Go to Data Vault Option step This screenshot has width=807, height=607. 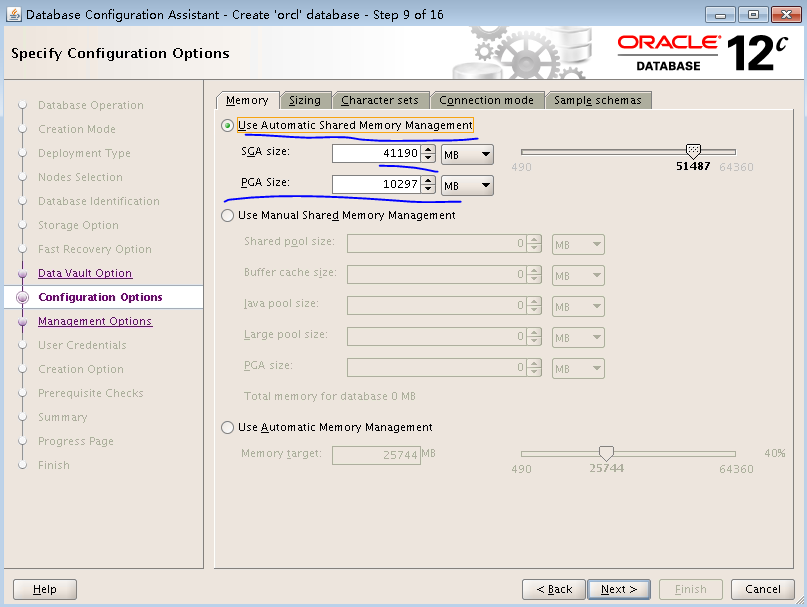[85, 273]
